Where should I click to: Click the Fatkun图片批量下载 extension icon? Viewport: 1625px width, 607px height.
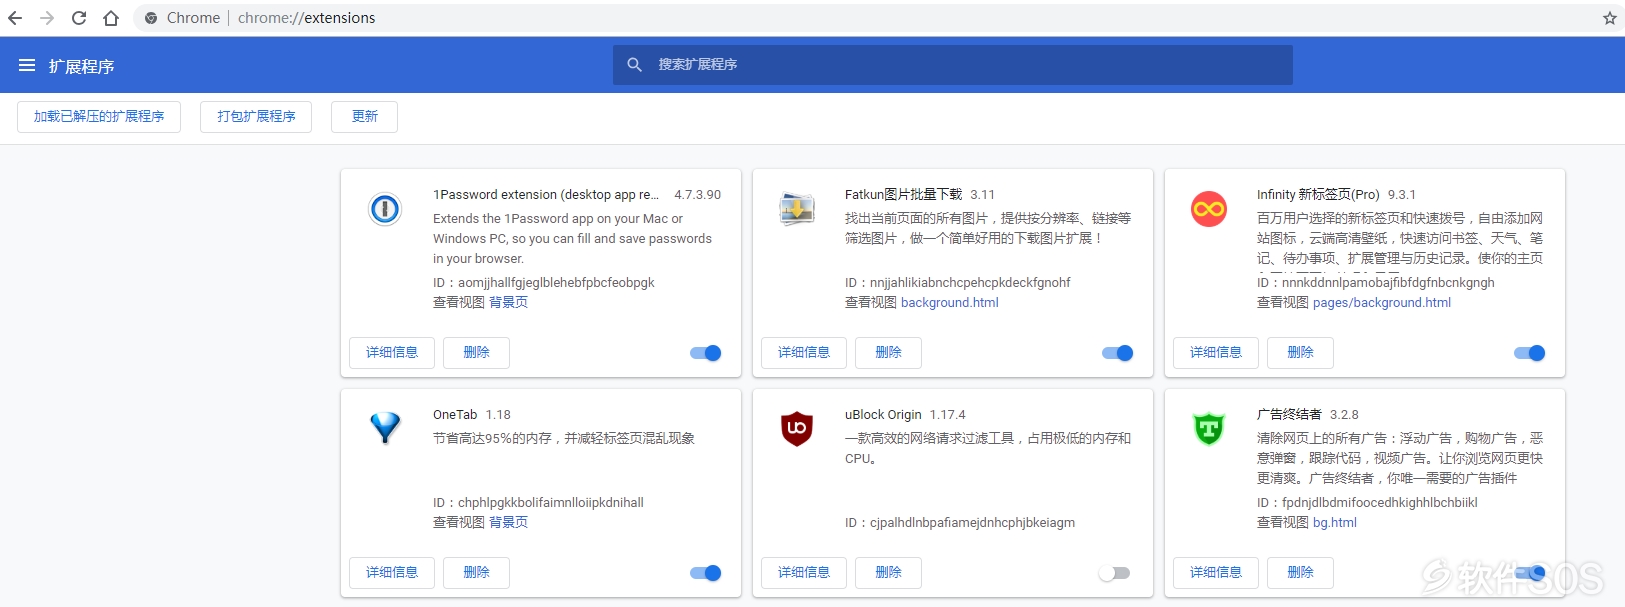tap(797, 209)
